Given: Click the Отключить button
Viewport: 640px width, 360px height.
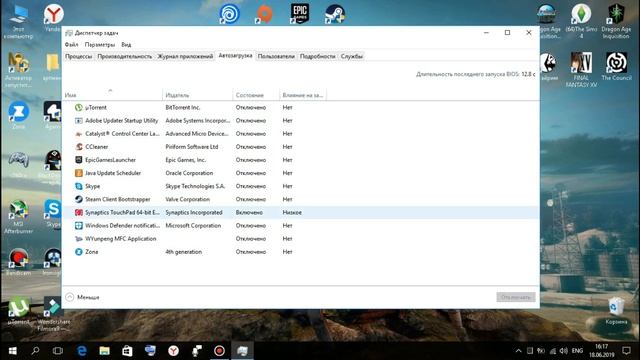Looking at the screenshot, I should coord(516,297).
